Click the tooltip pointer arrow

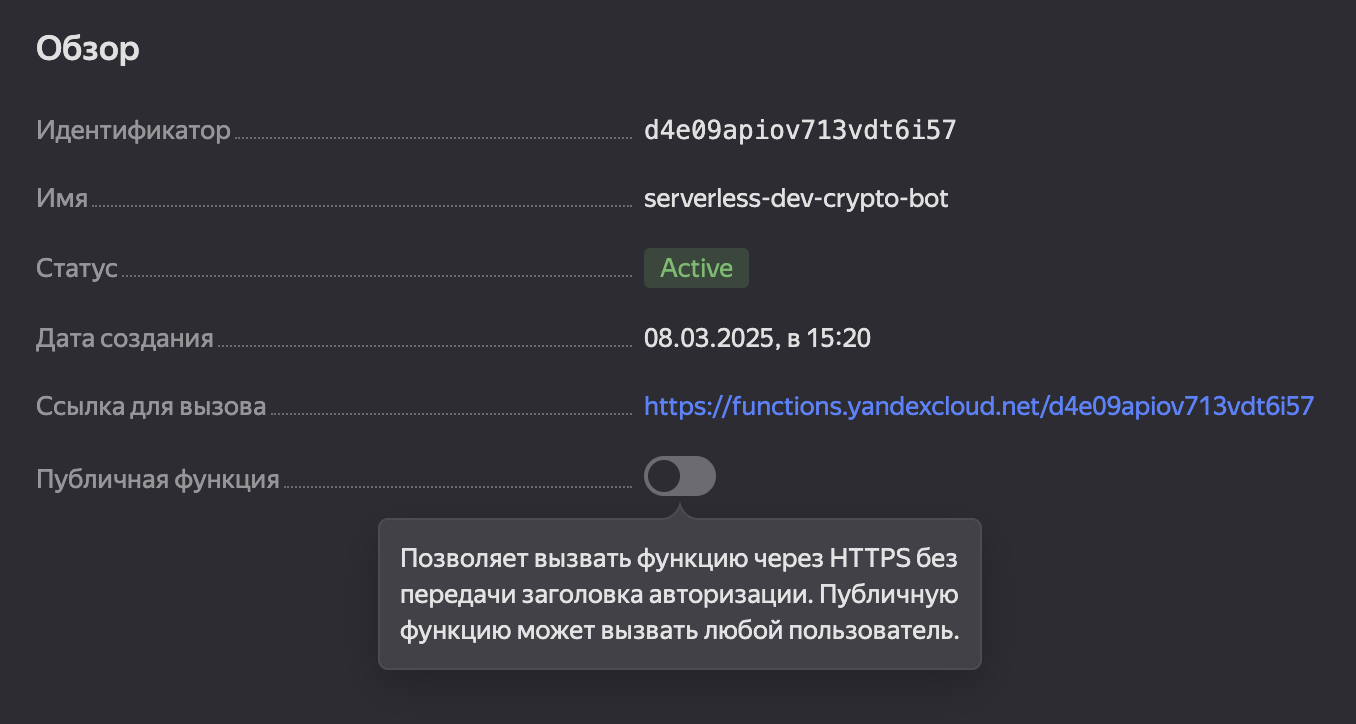pos(679,513)
